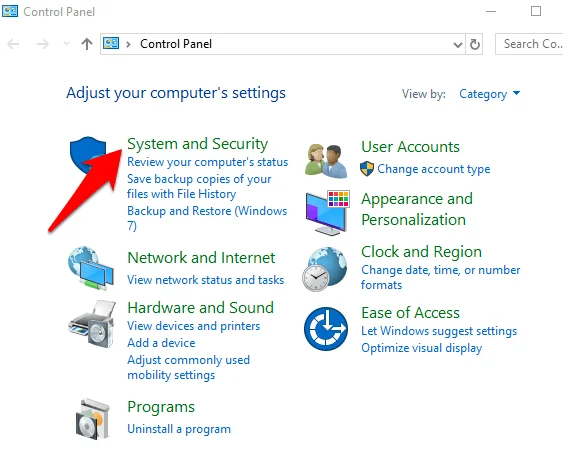Viewport: 563px width, 456px height.
Task: Open the Hardware and Sound printer icon
Action: tap(92, 324)
